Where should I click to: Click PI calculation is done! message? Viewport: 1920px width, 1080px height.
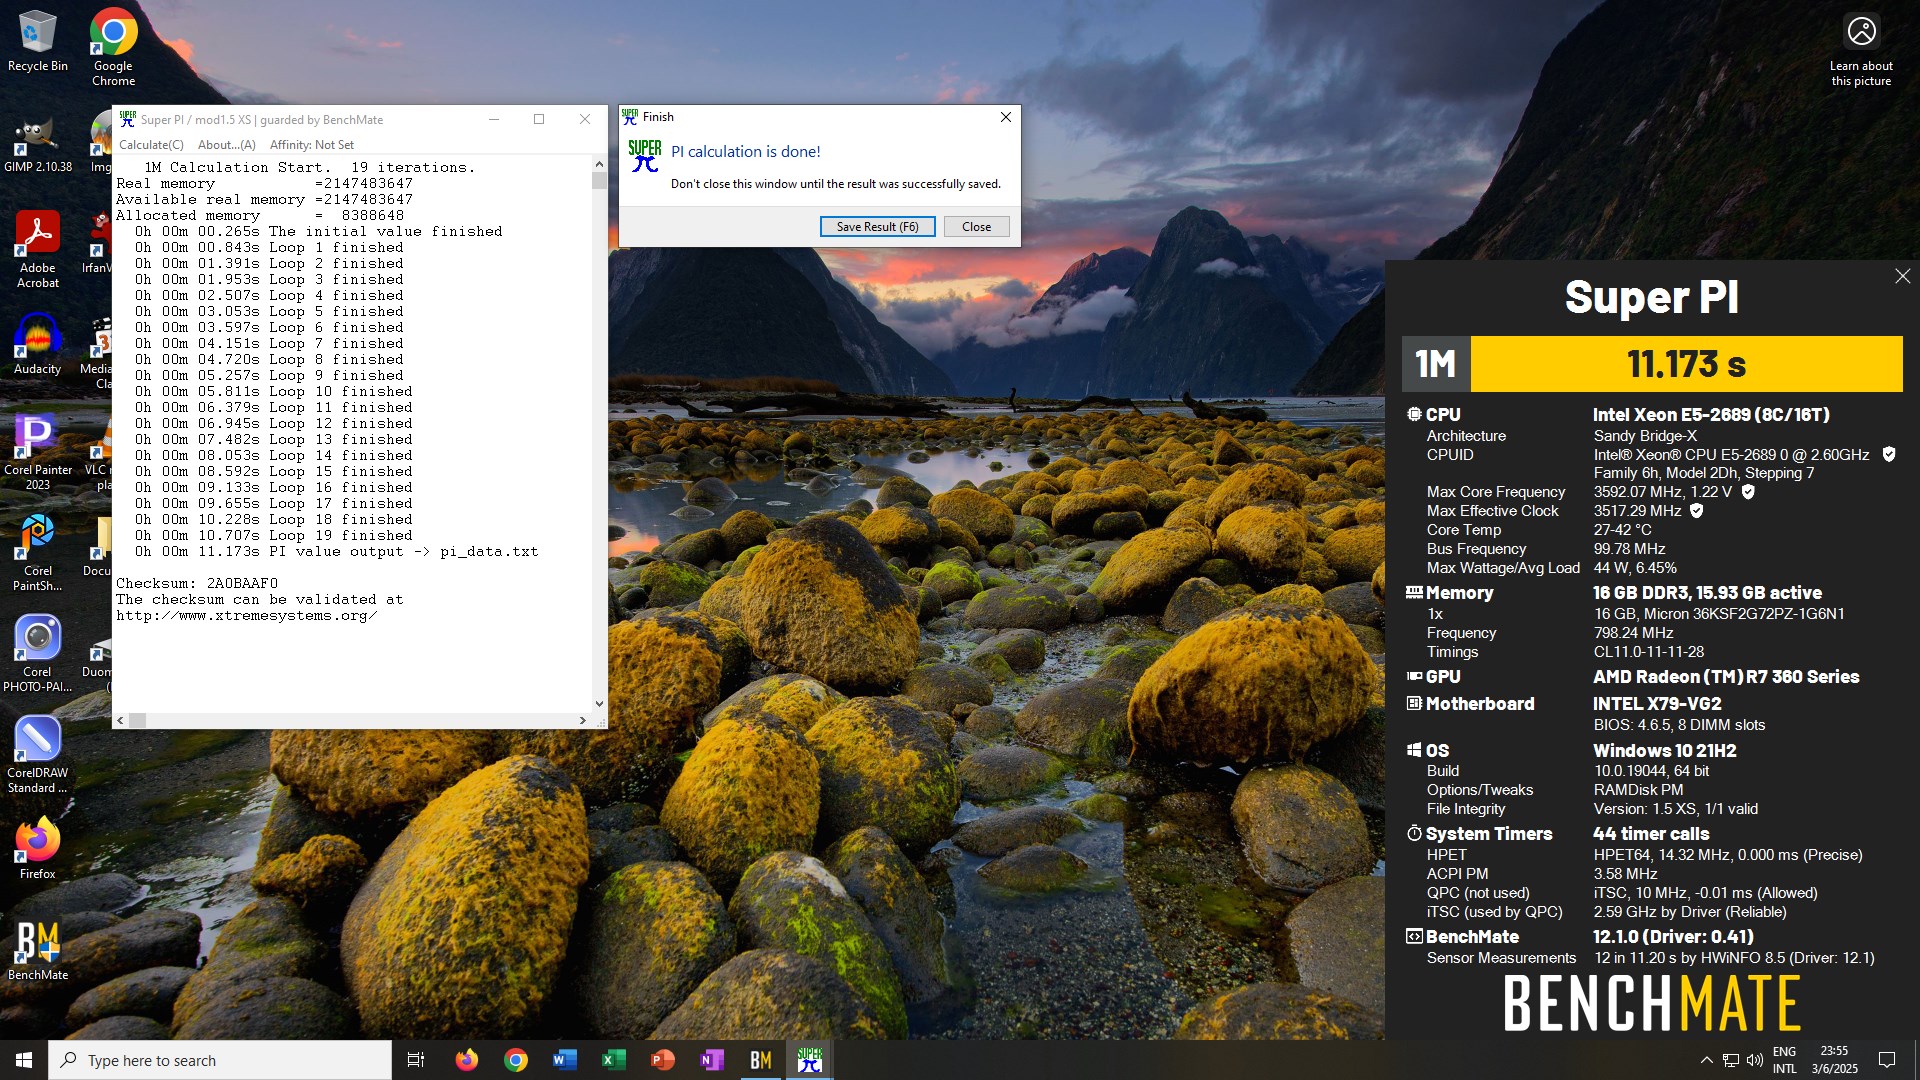click(x=745, y=152)
